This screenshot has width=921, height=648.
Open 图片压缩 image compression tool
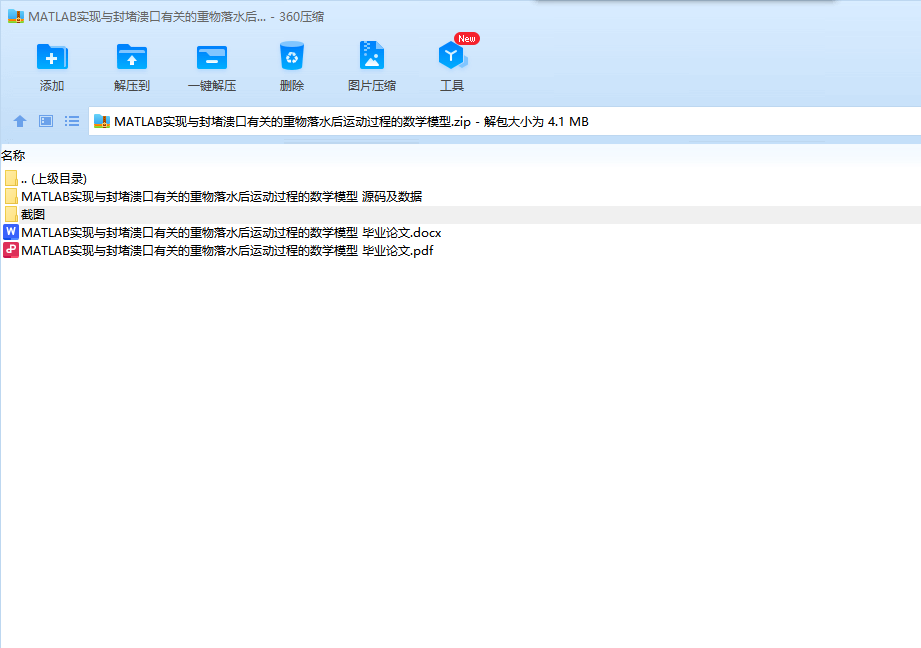tap(372, 67)
